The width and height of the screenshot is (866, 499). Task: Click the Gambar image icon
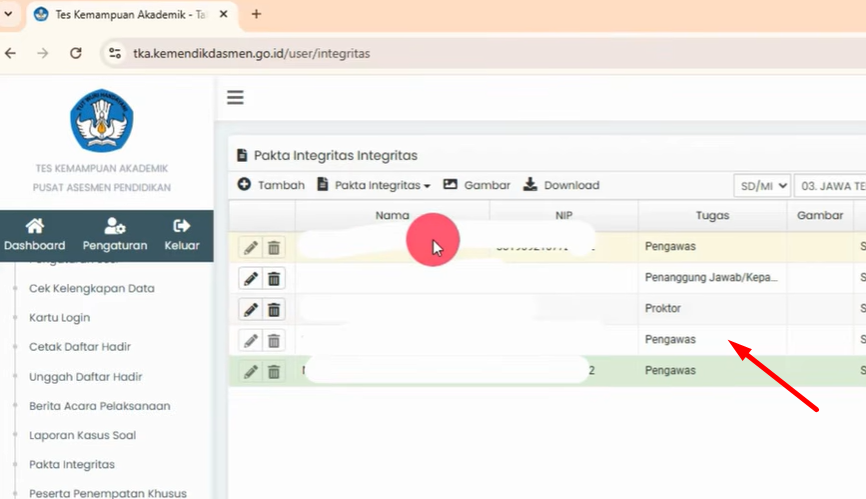coord(450,184)
